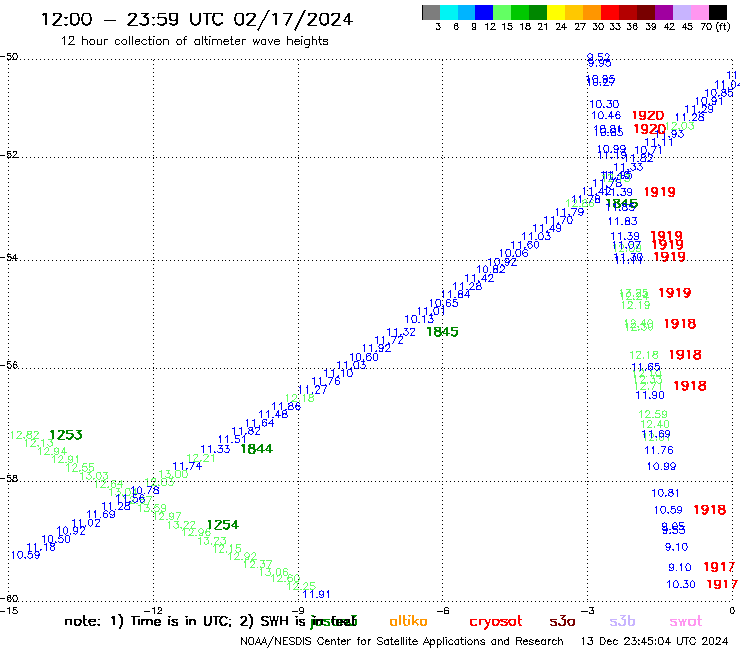
Task: Click the "s3a" satellite legend label
Action: point(562,621)
